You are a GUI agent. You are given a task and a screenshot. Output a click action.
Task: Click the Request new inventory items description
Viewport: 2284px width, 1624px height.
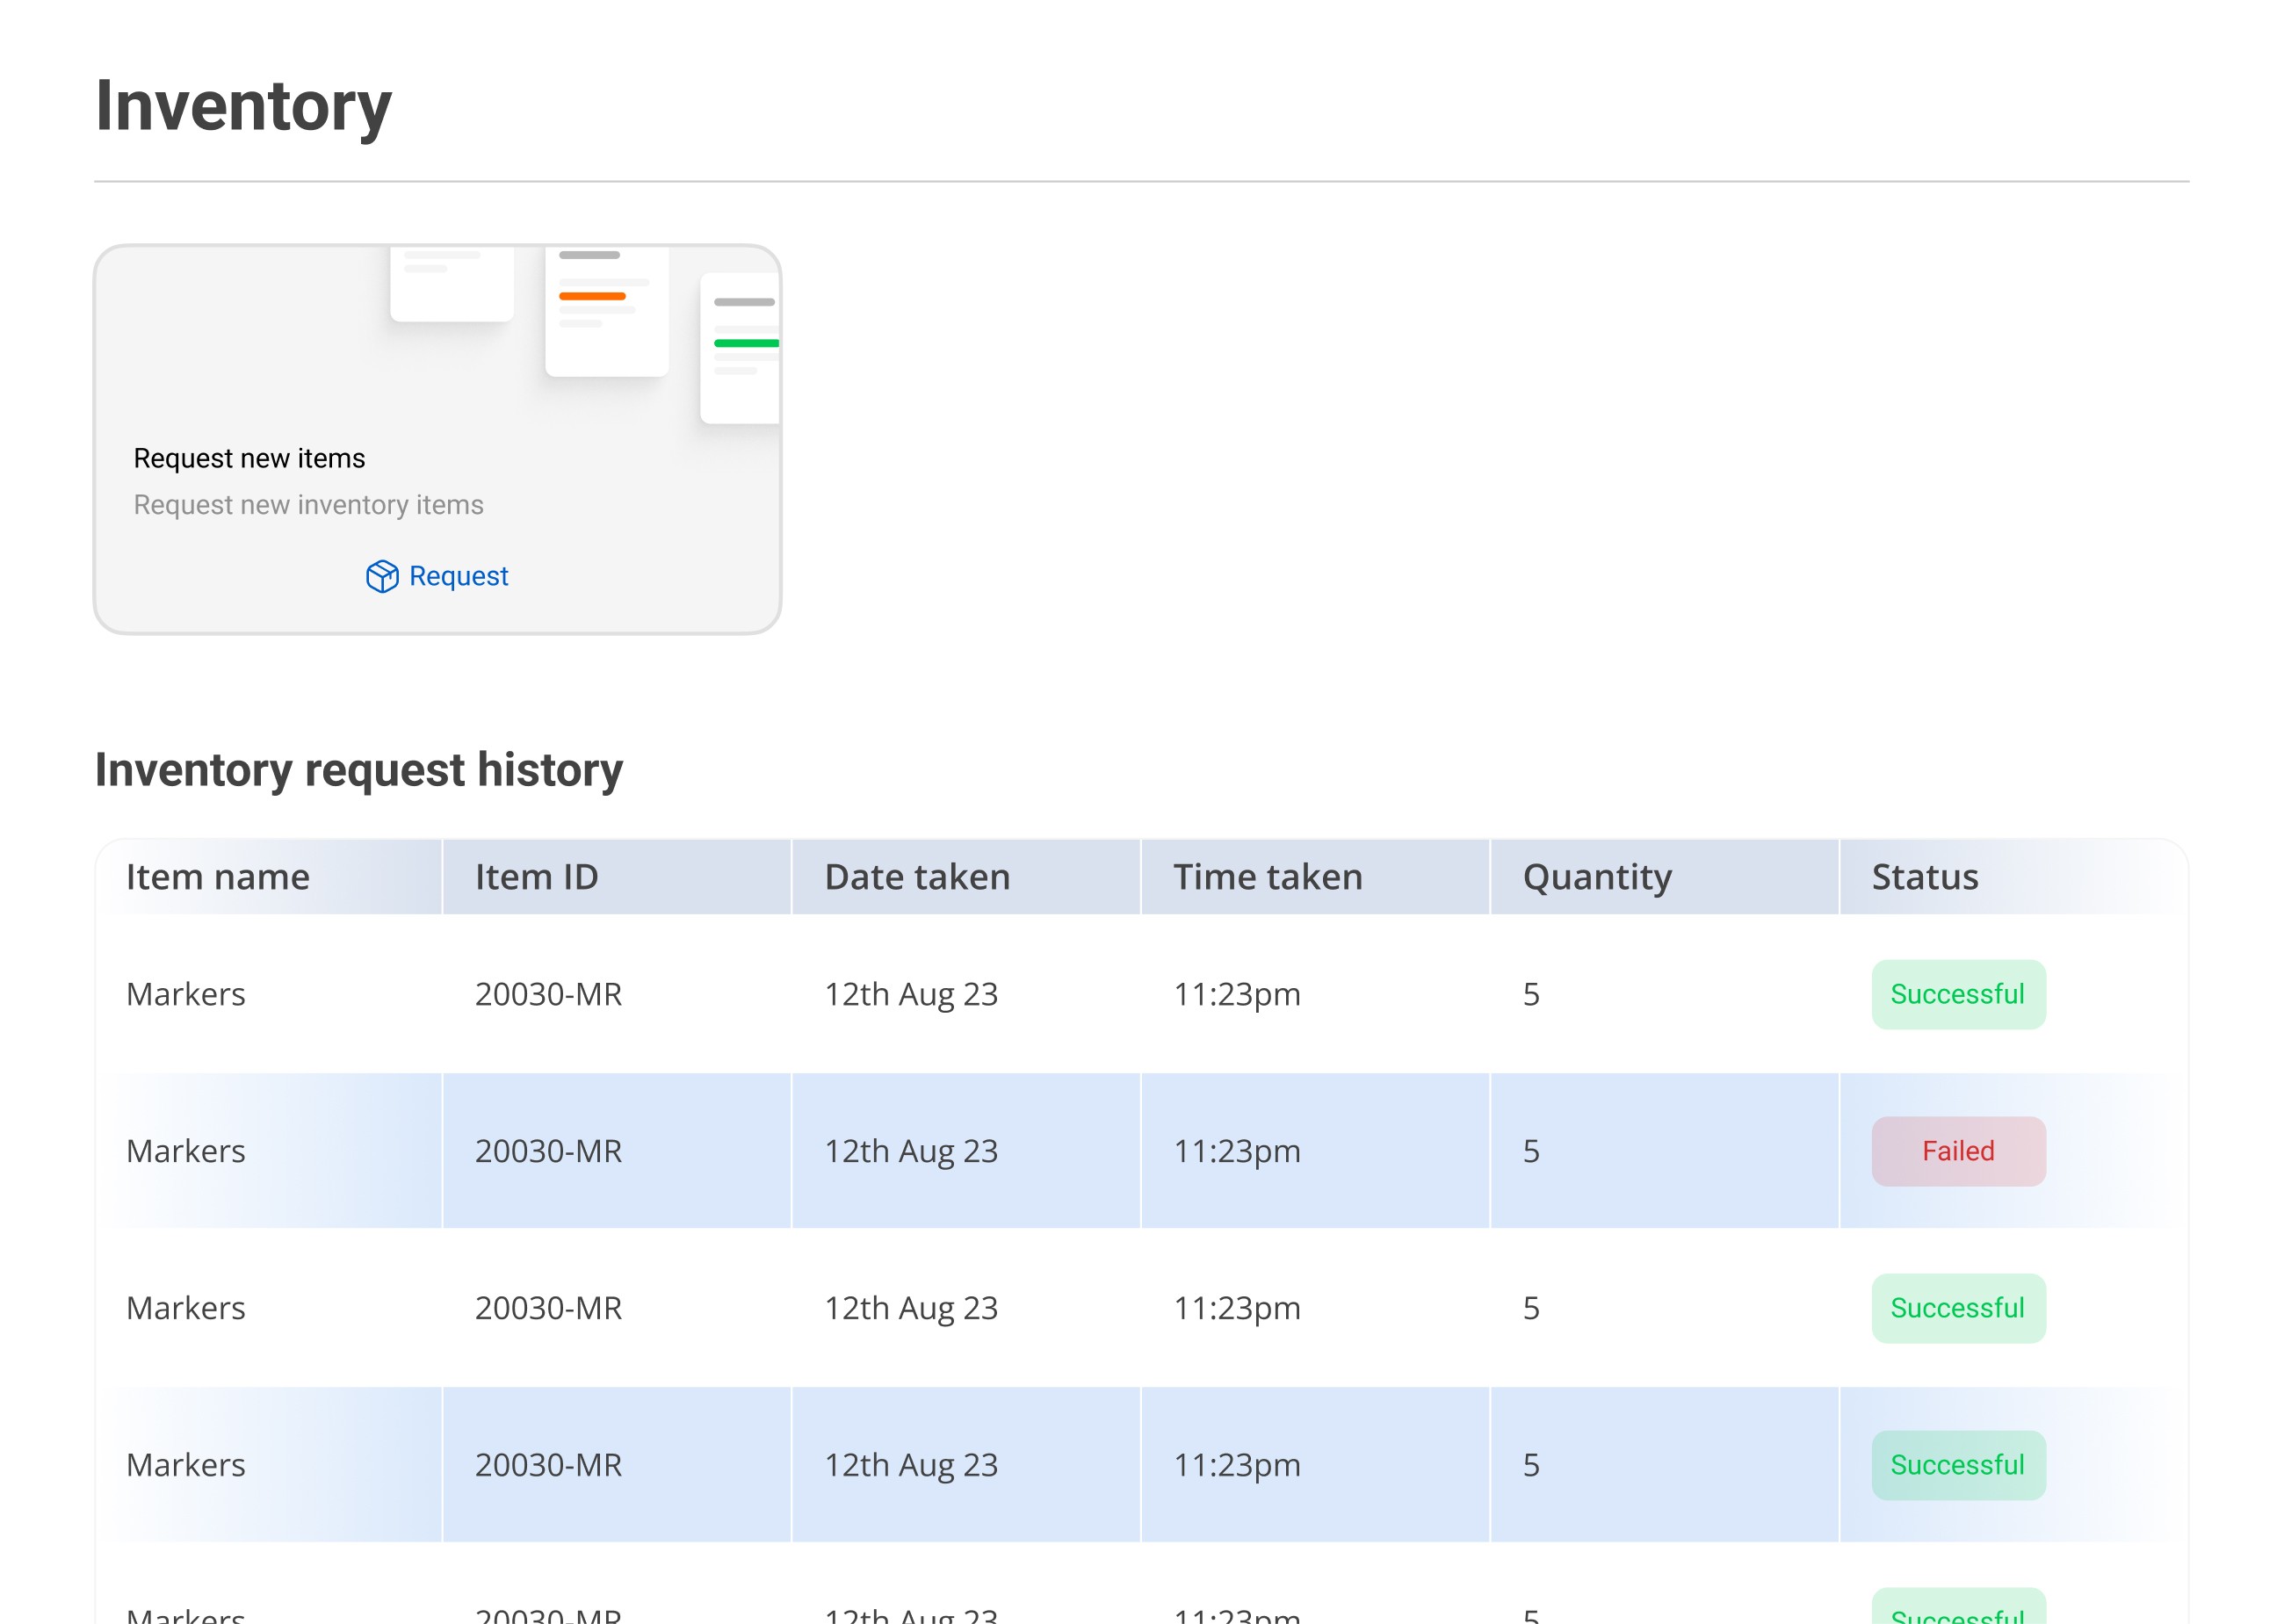tap(308, 505)
